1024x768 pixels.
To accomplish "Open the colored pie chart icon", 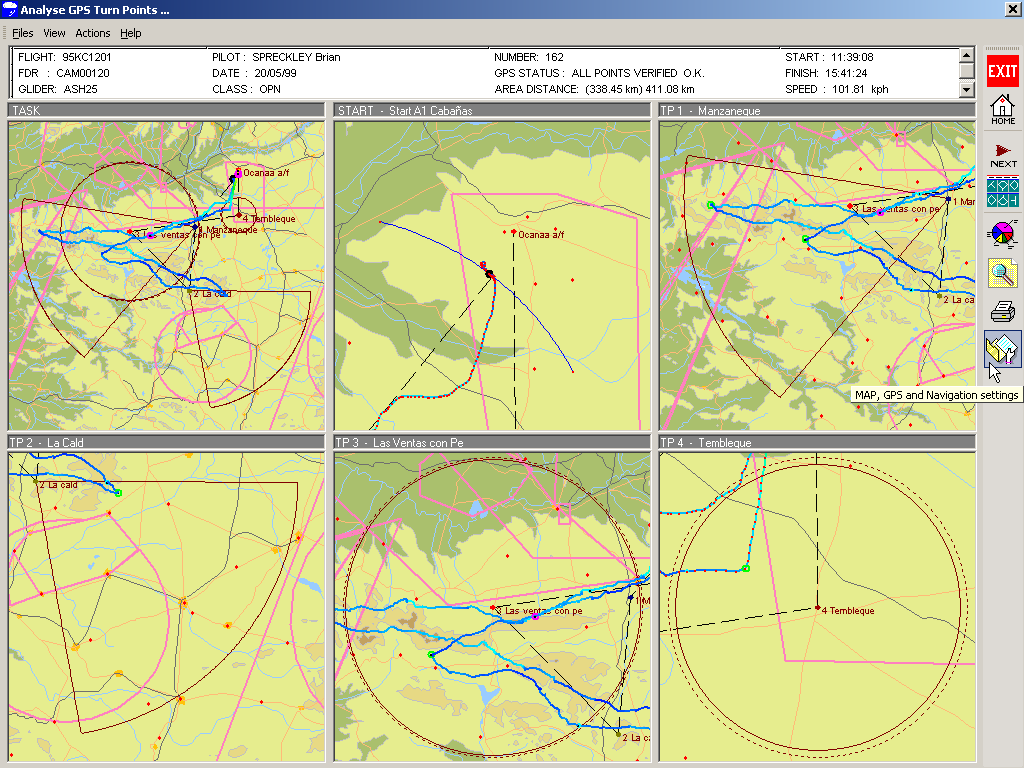I will pos(1003,233).
